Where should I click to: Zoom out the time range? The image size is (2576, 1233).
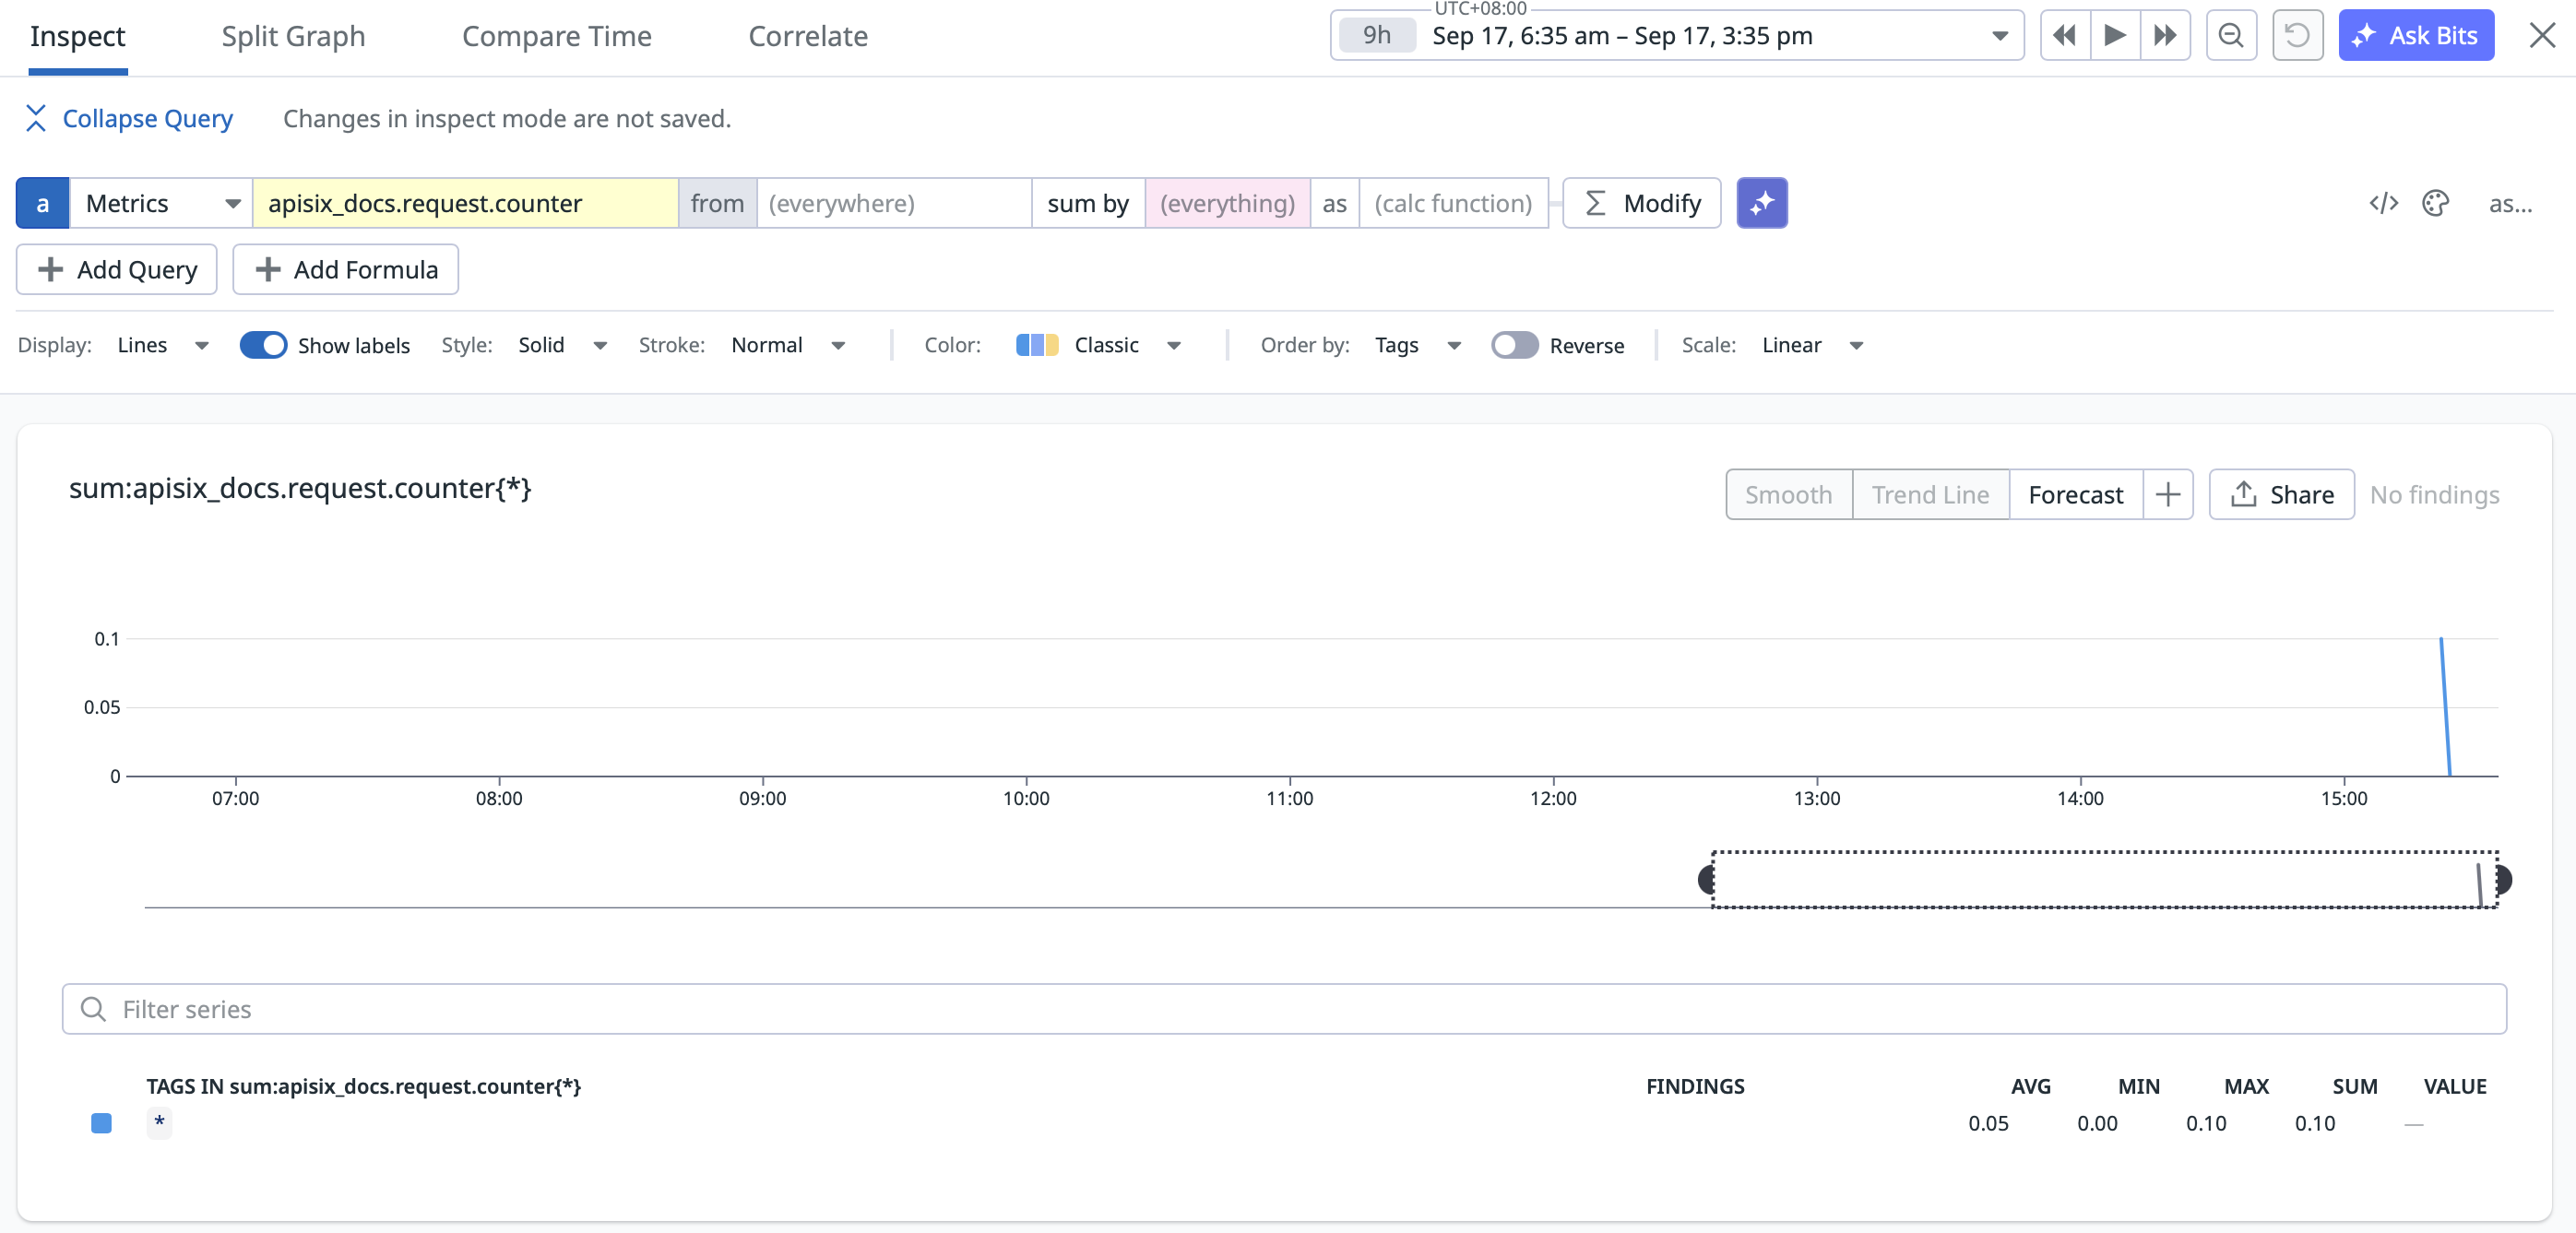point(2231,36)
